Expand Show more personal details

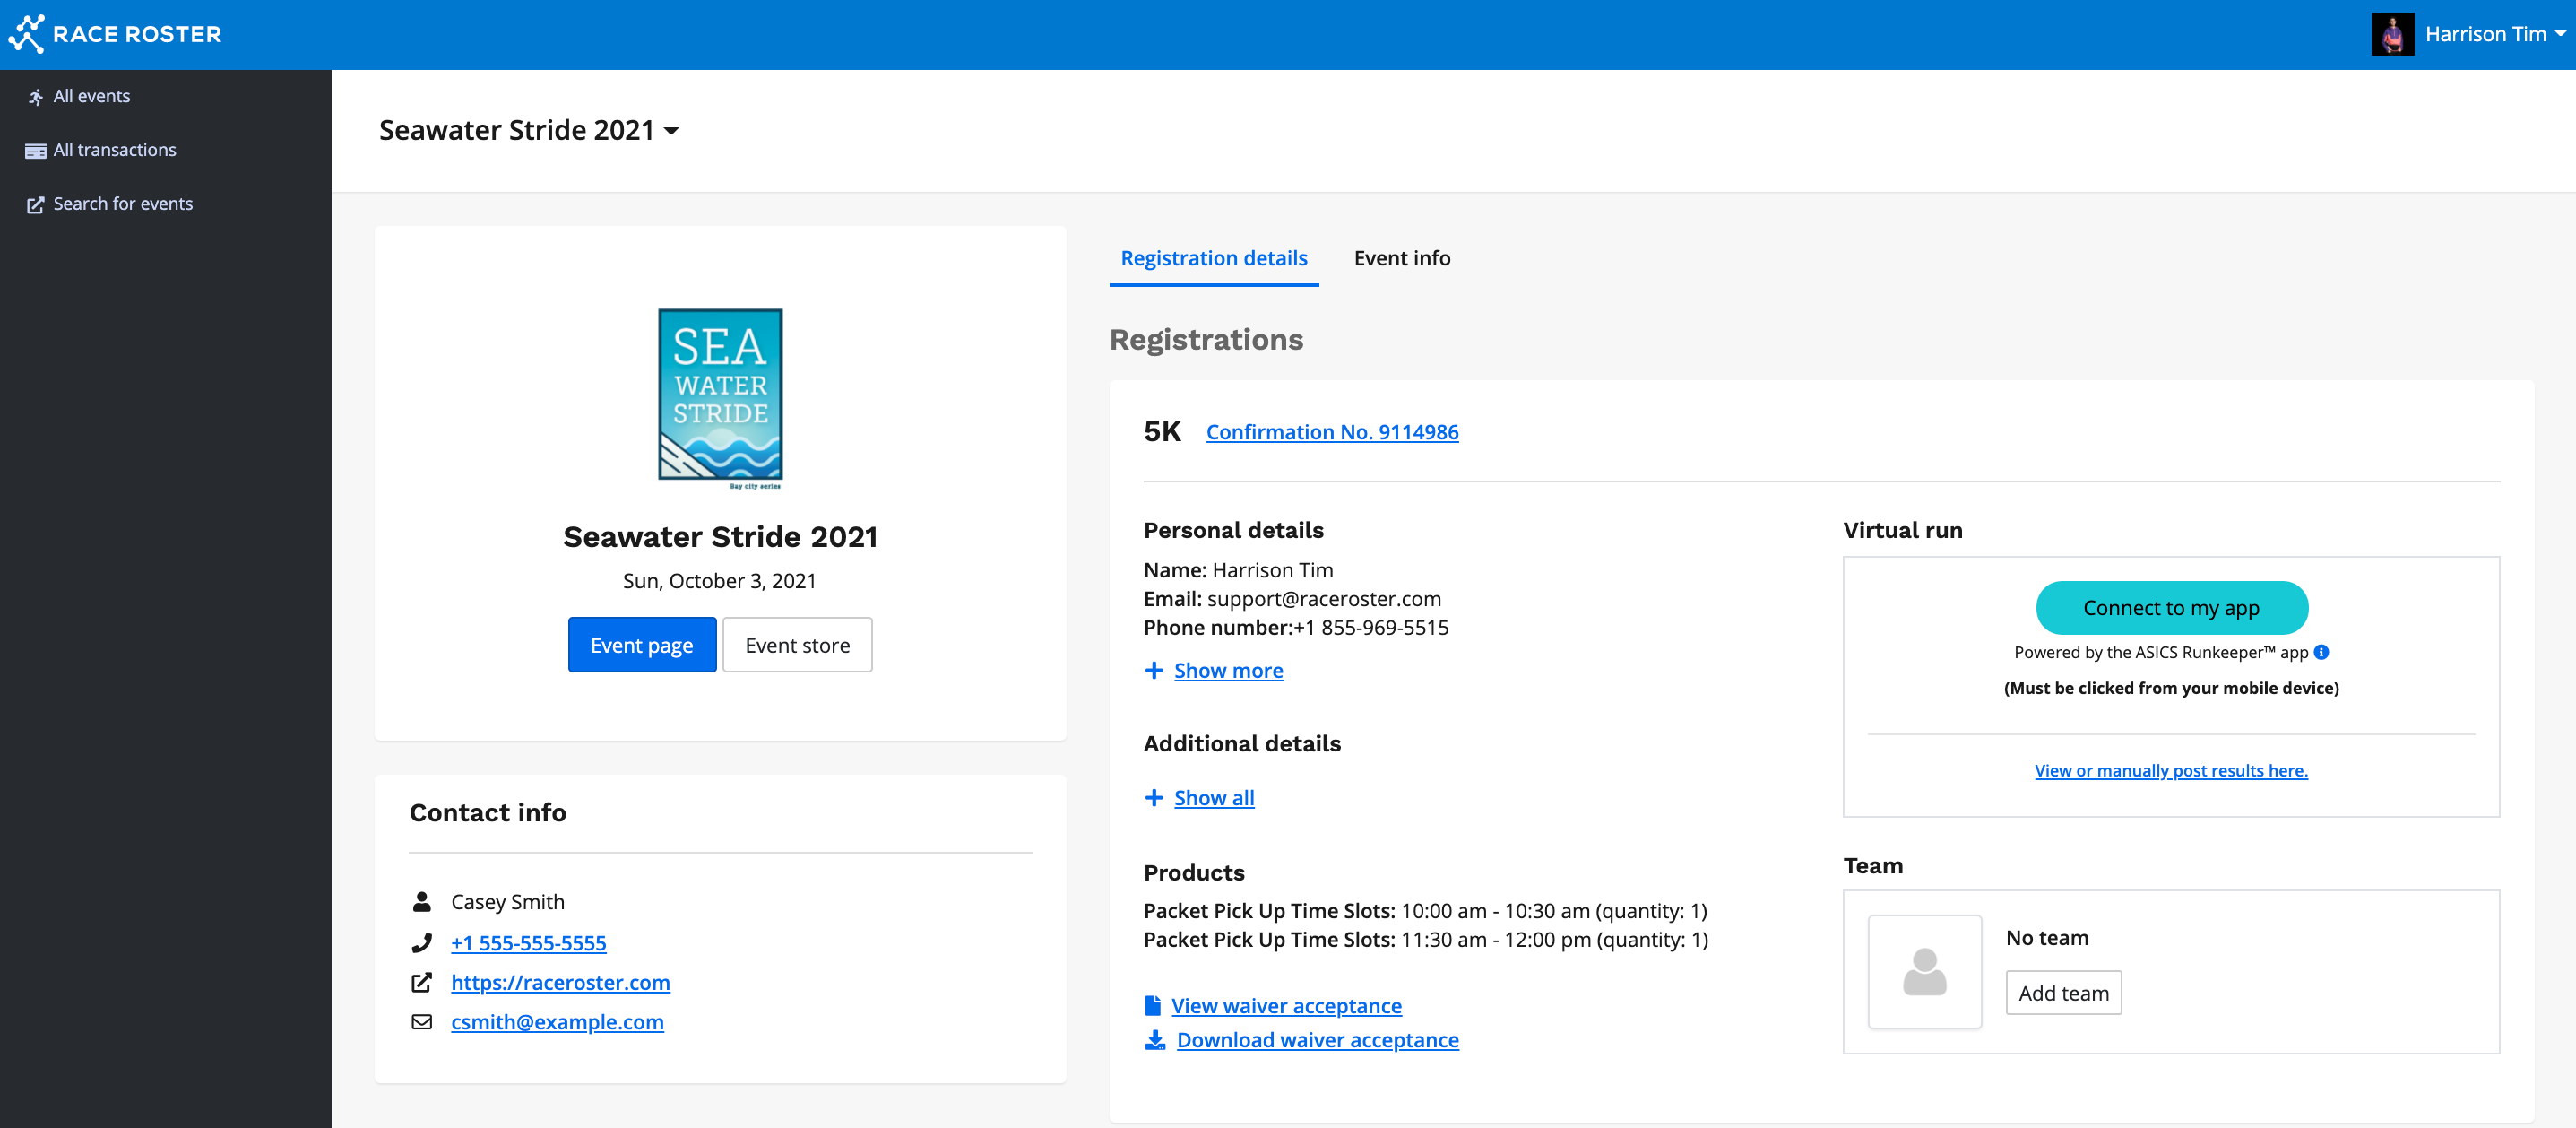(1227, 671)
